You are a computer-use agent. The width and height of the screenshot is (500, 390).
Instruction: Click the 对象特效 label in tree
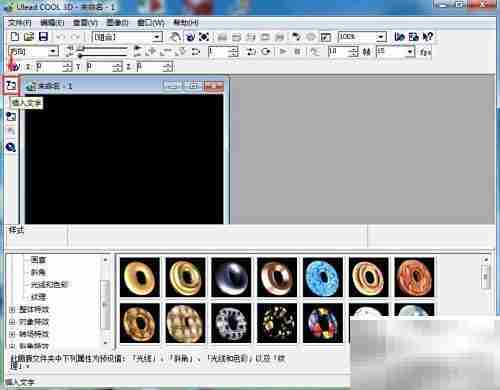34,322
